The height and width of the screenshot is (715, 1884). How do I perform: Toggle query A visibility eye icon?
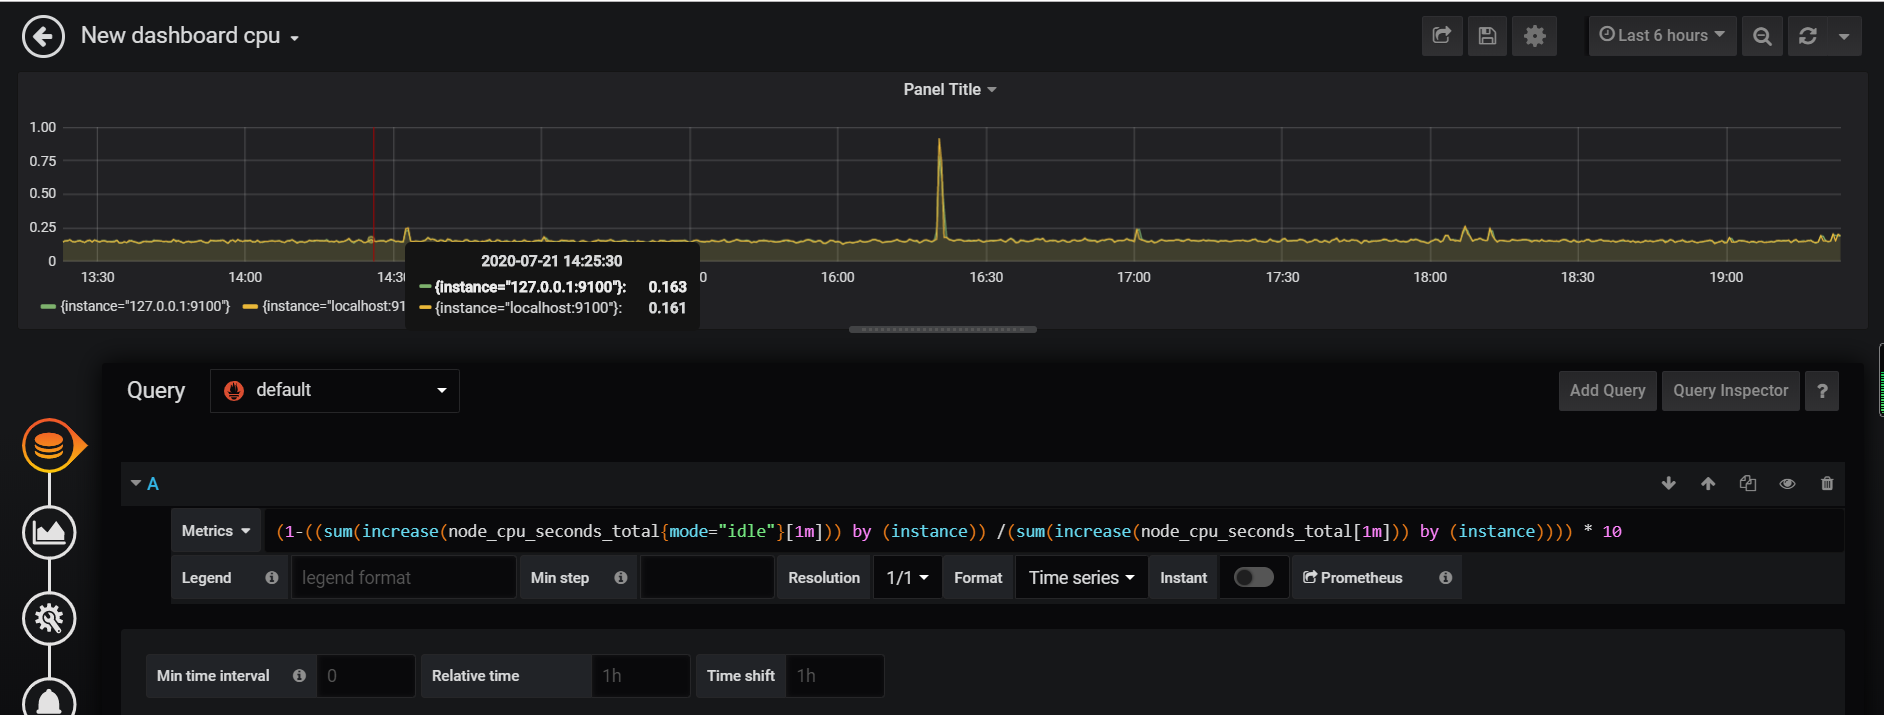click(1787, 484)
